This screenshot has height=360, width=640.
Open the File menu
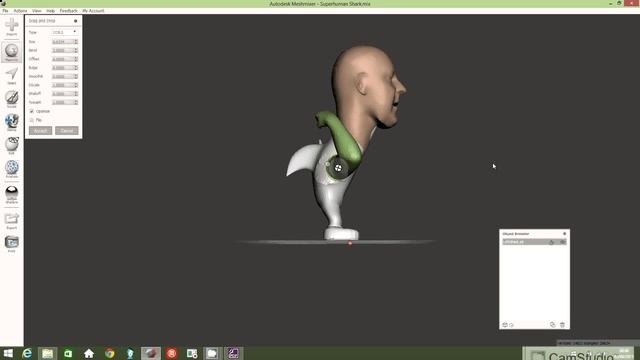tap(5, 11)
